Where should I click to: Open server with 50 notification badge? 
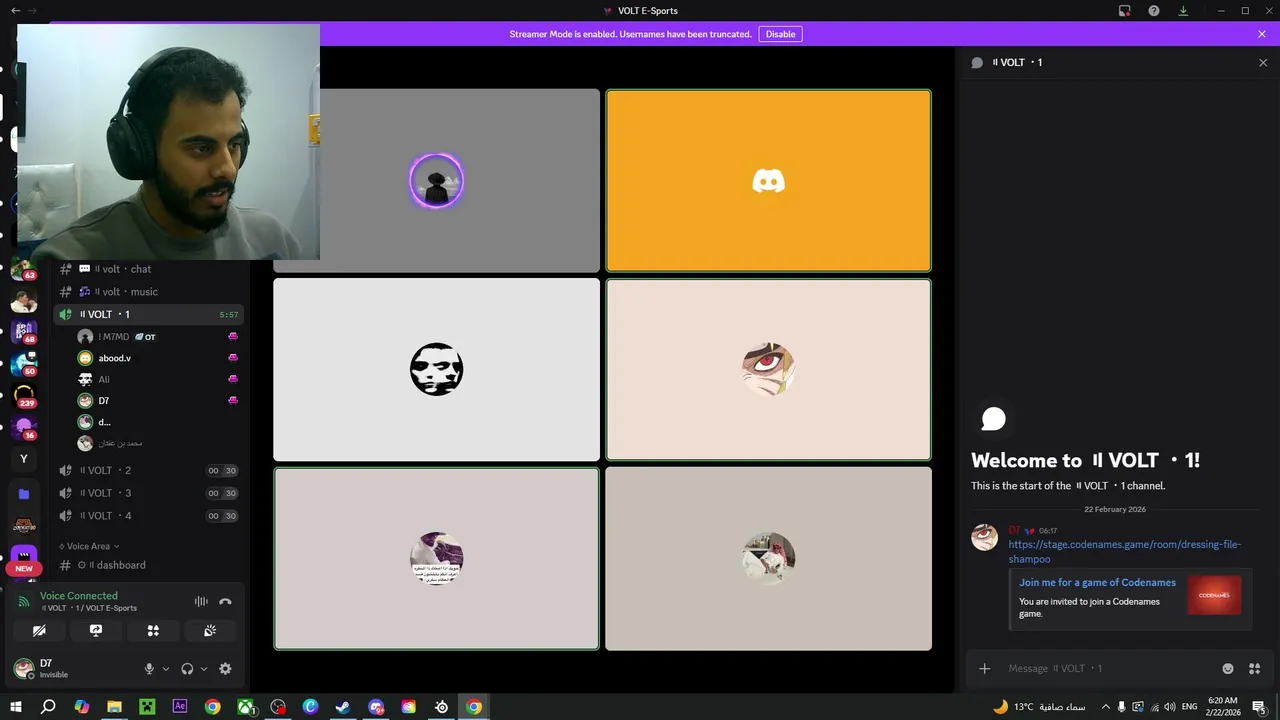[x=23, y=365]
